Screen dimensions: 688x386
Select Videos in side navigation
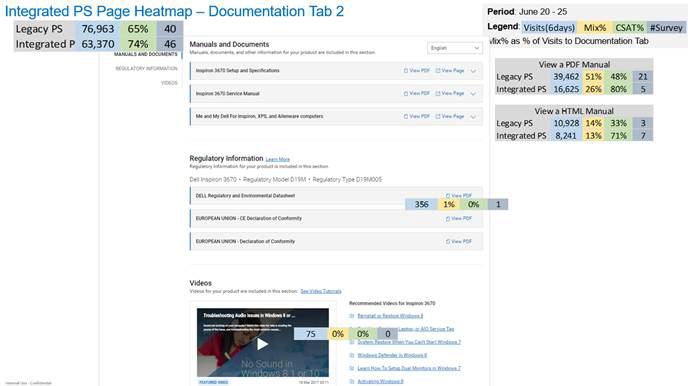click(x=169, y=82)
